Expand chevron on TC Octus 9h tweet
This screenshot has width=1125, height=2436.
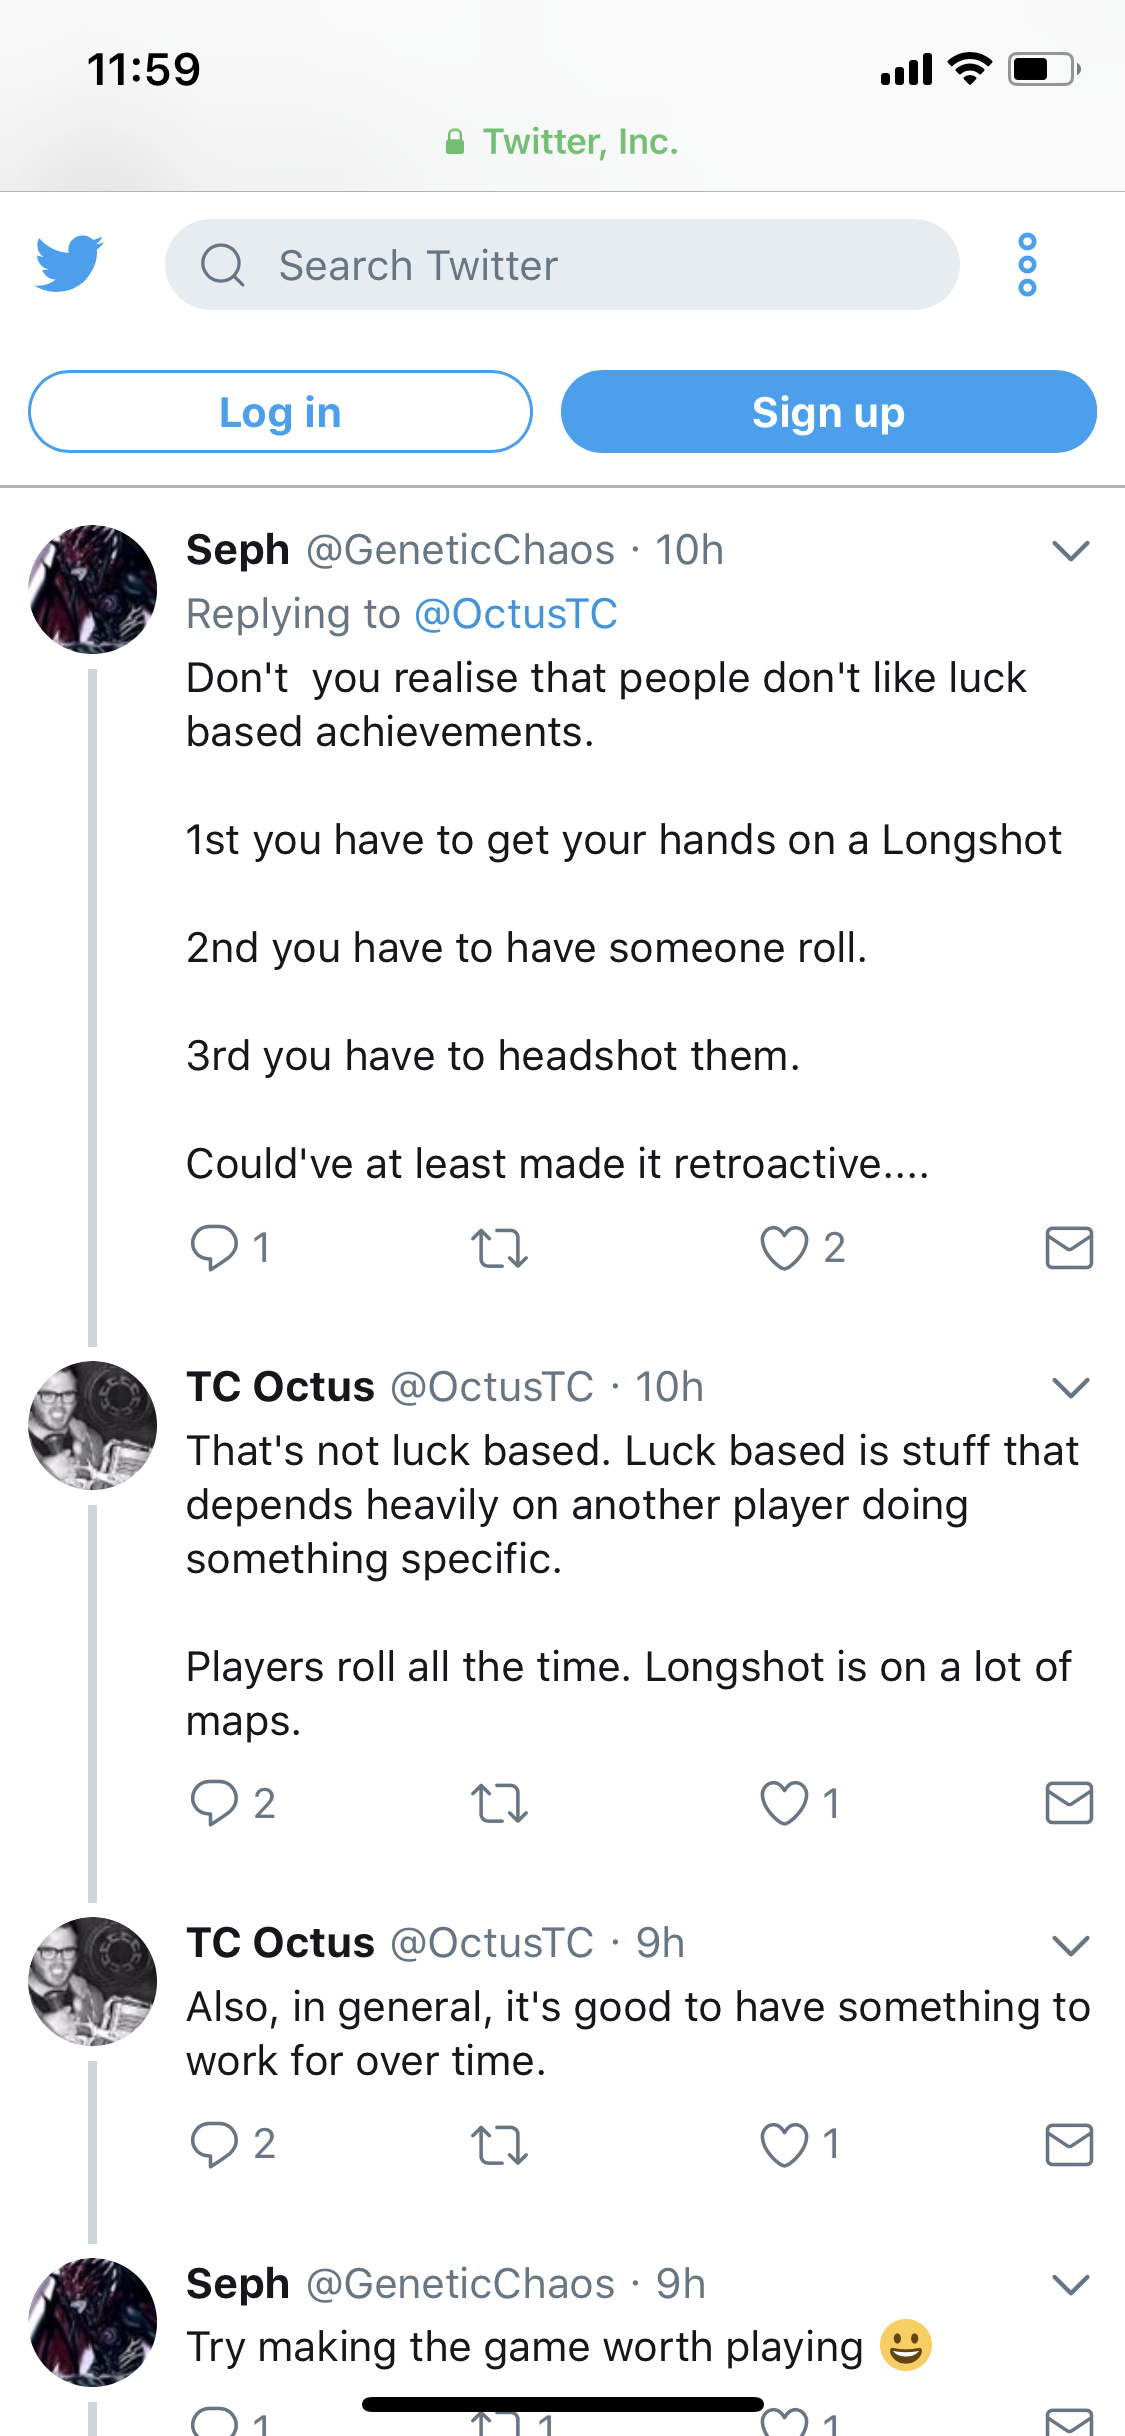[x=1070, y=1944]
